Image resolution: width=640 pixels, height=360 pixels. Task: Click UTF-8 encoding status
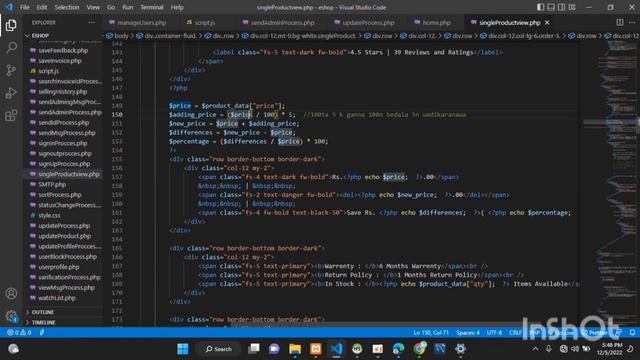coord(494,333)
